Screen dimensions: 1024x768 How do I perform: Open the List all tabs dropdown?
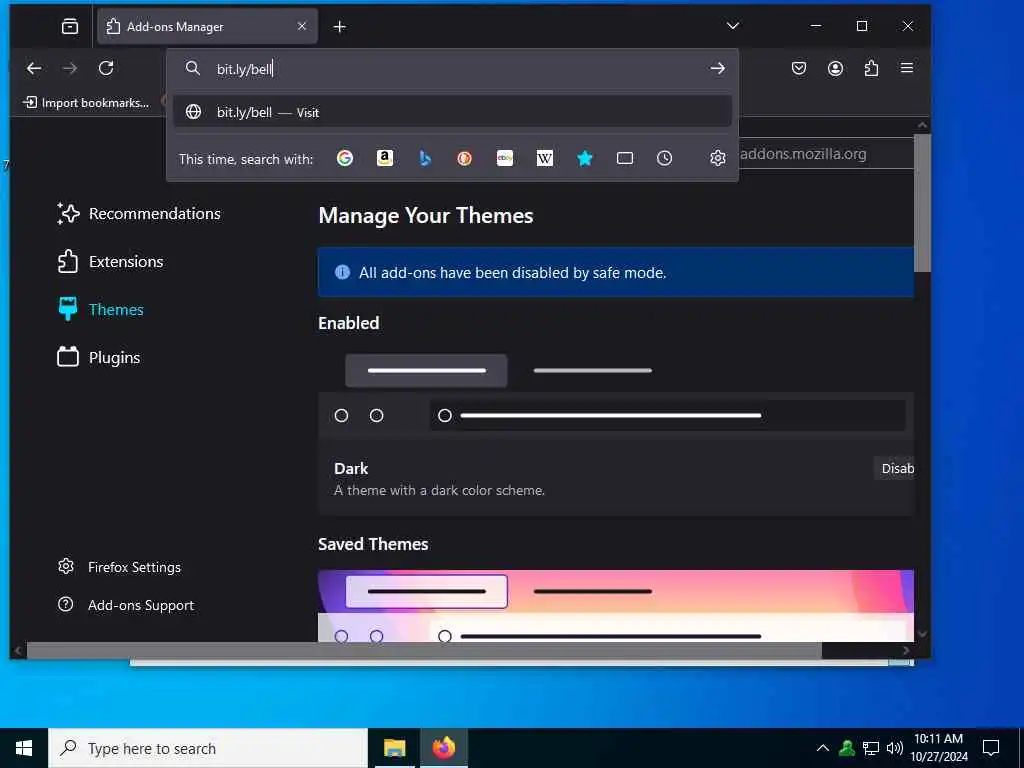point(733,26)
